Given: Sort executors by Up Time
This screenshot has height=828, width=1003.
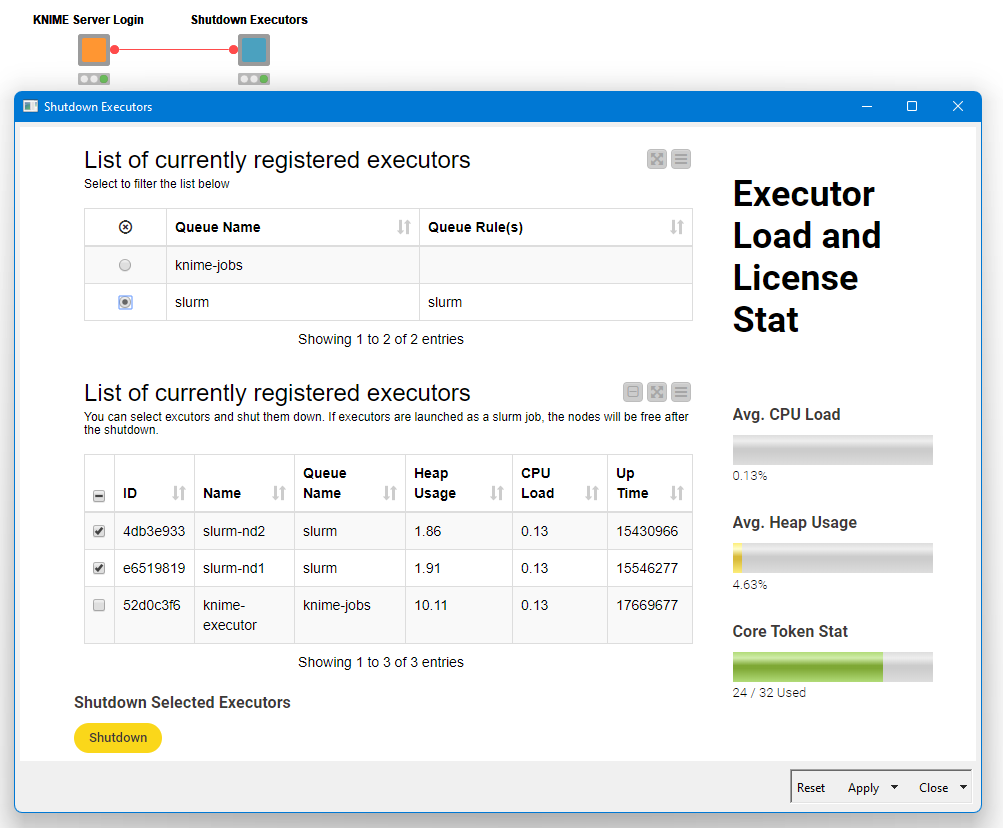Looking at the screenshot, I should 677,493.
